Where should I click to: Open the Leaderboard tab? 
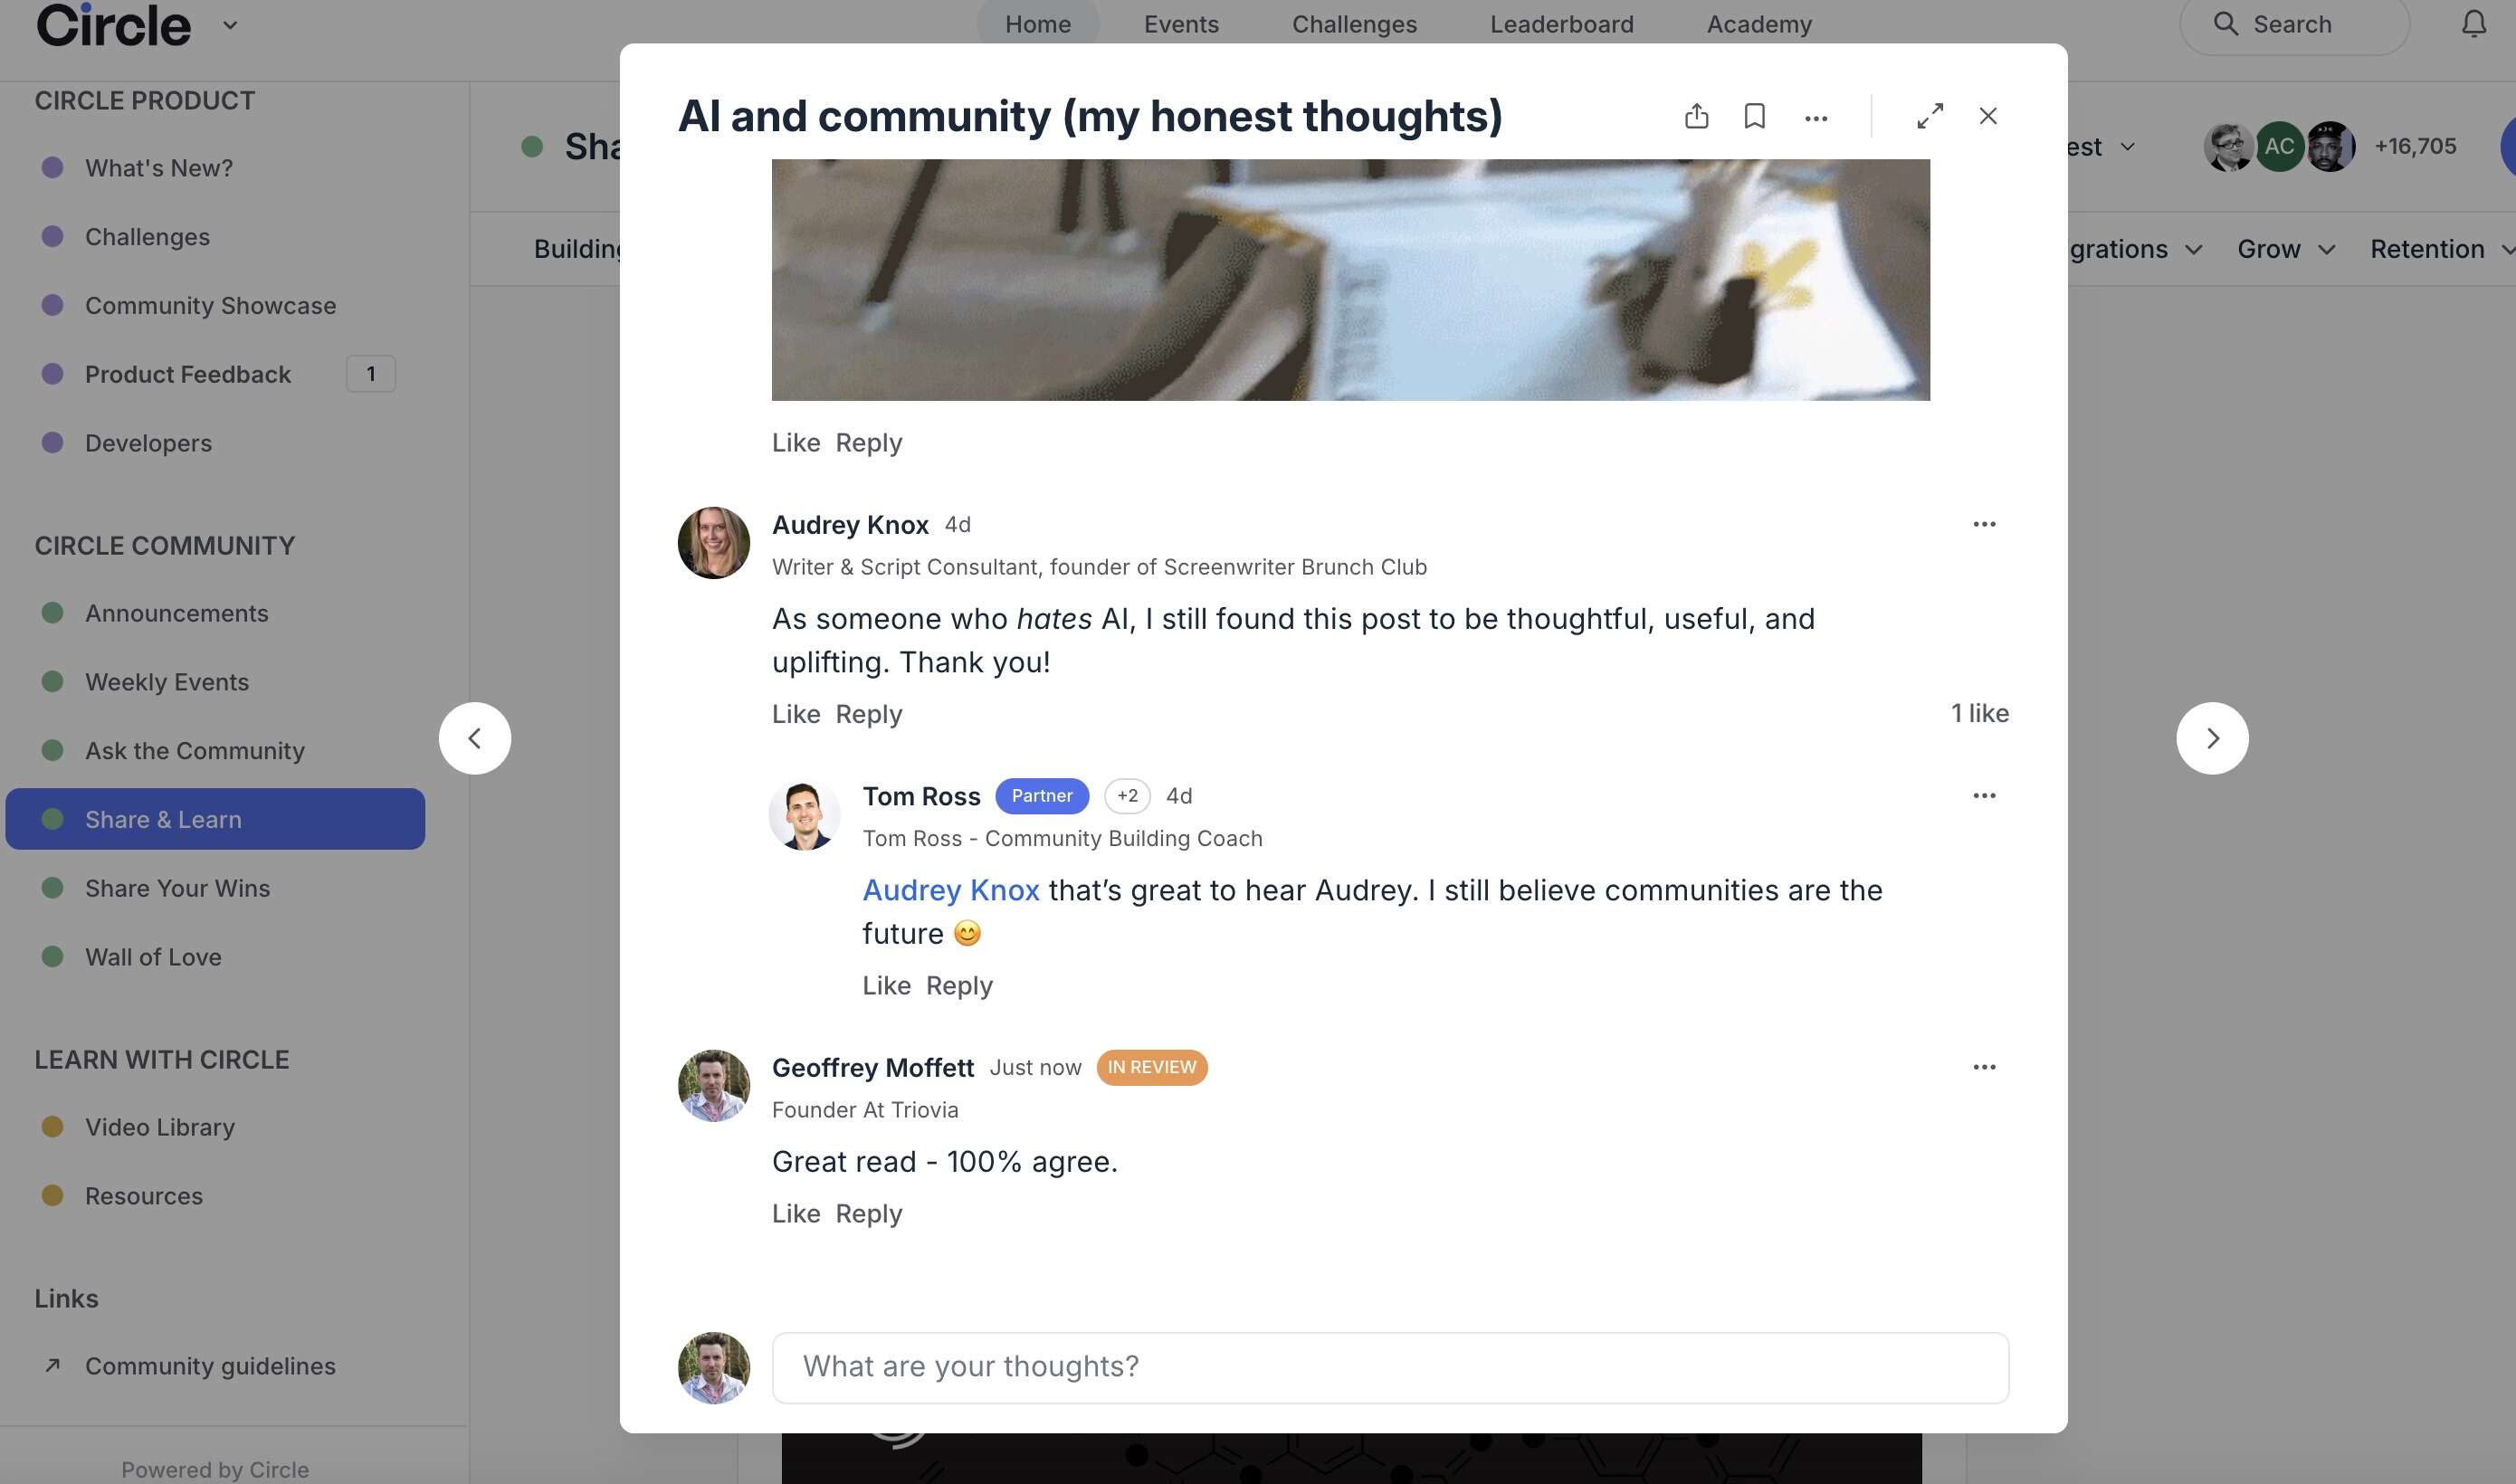[x=1561, y=24]
